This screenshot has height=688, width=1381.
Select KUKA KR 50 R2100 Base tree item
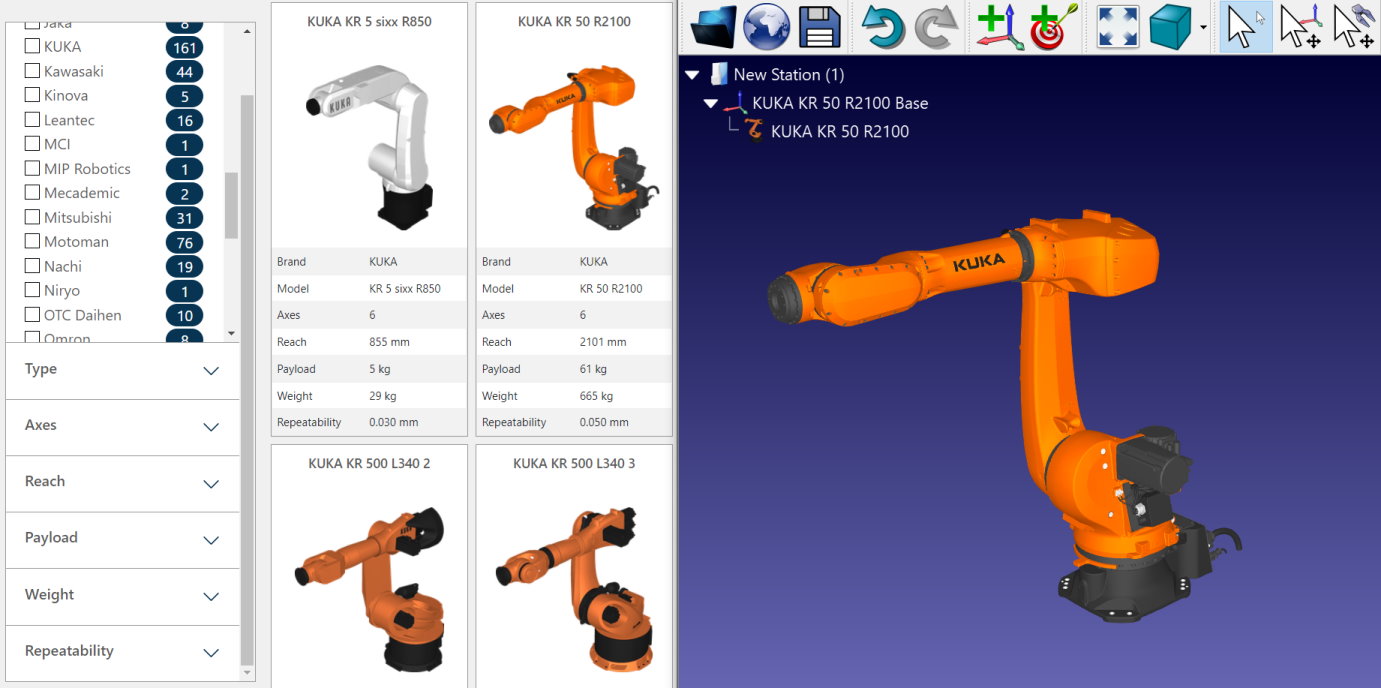(840, 103)
